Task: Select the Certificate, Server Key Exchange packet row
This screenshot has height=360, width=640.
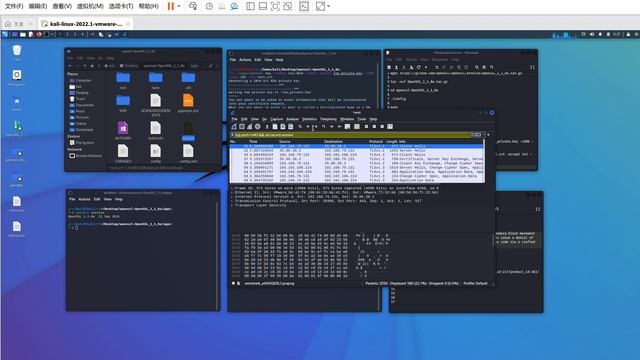Action: click(x=357, y=159)
